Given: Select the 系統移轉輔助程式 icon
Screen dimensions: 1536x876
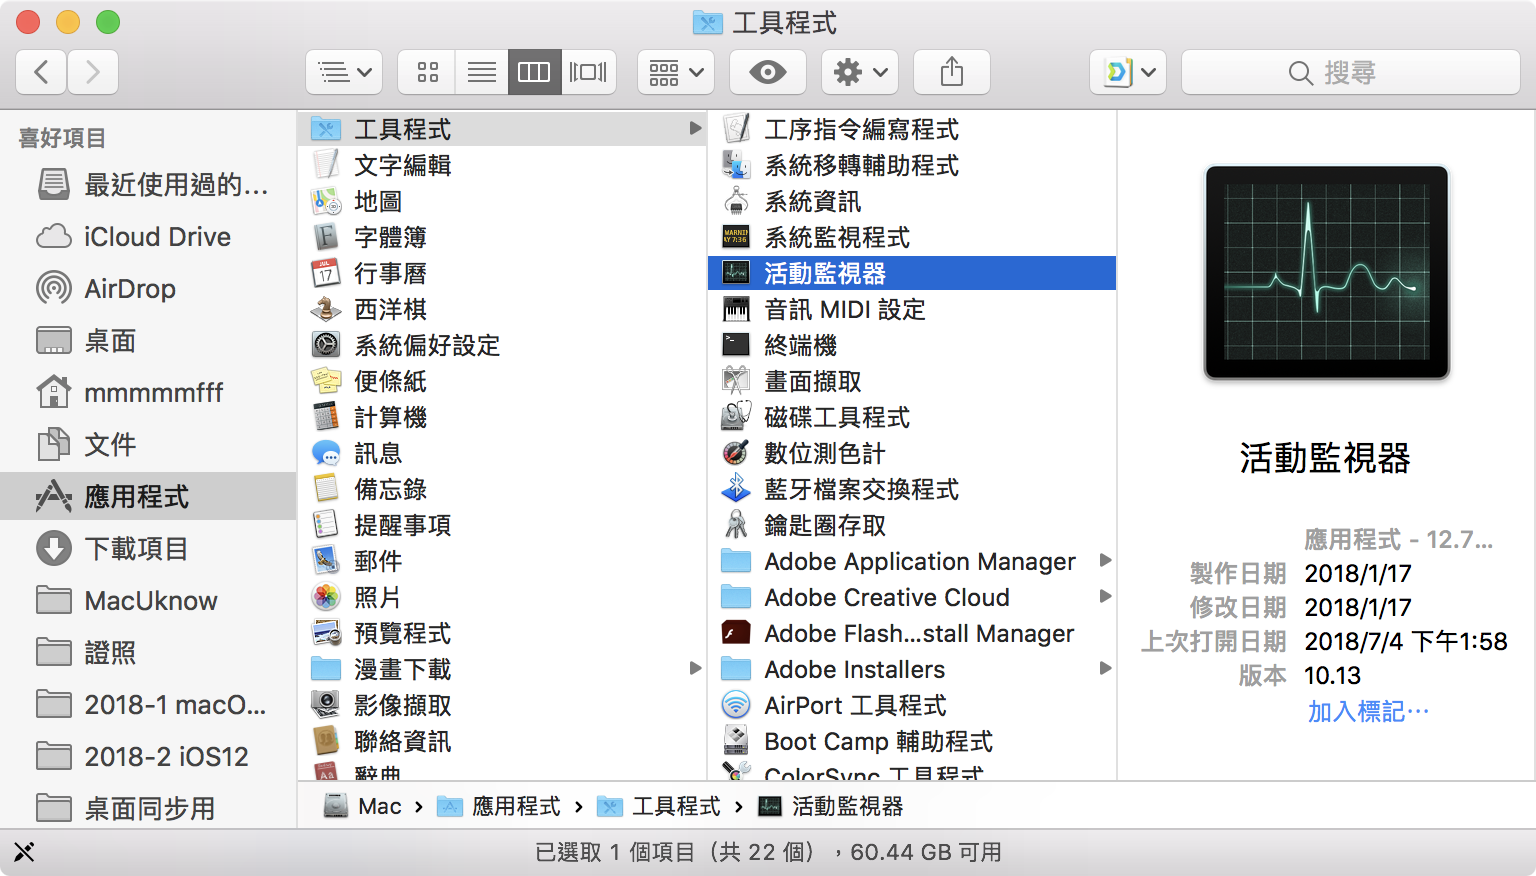Looking at the screenshot, I should tap(736, 165).
